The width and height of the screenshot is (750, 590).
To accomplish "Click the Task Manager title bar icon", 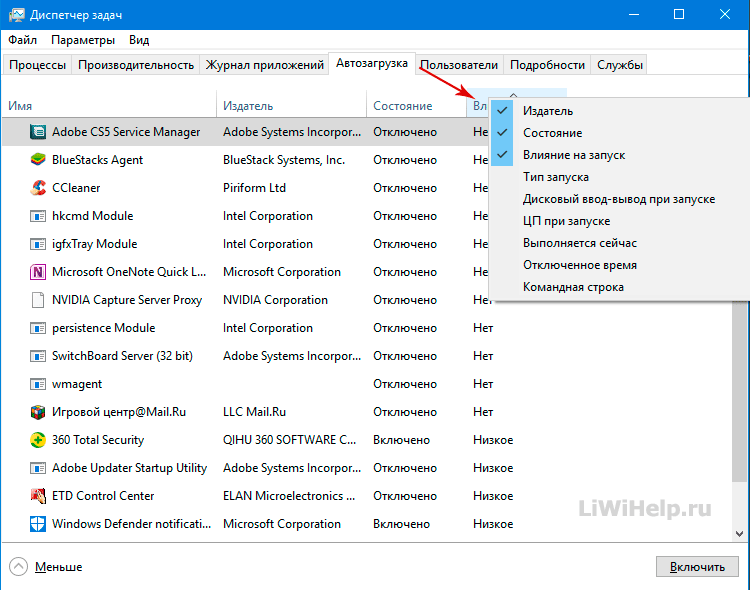I will (16, 15).
